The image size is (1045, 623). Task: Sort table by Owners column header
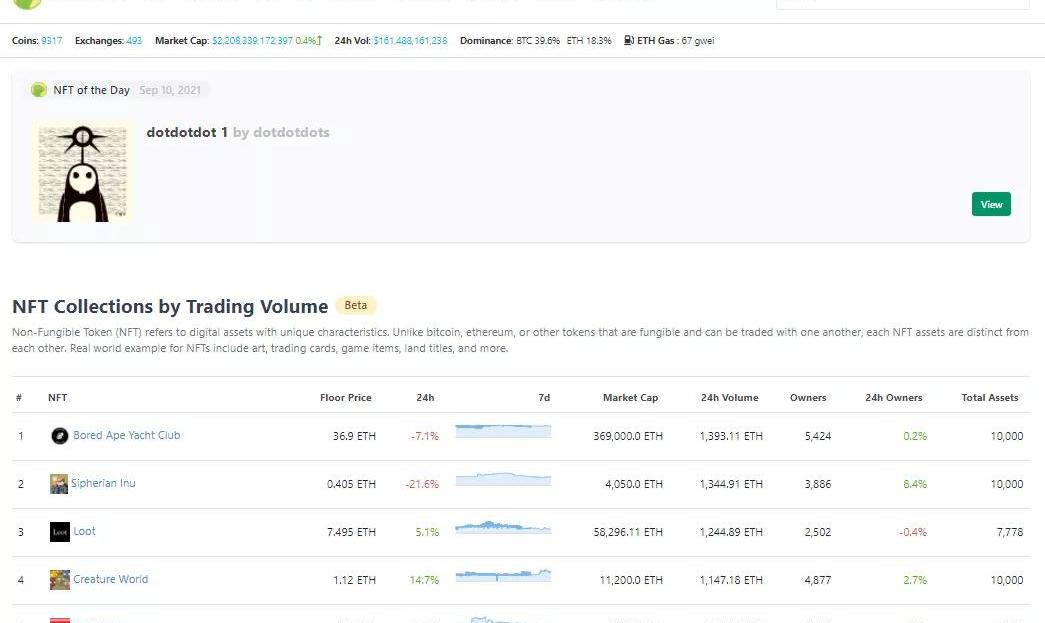pos(808,398)
